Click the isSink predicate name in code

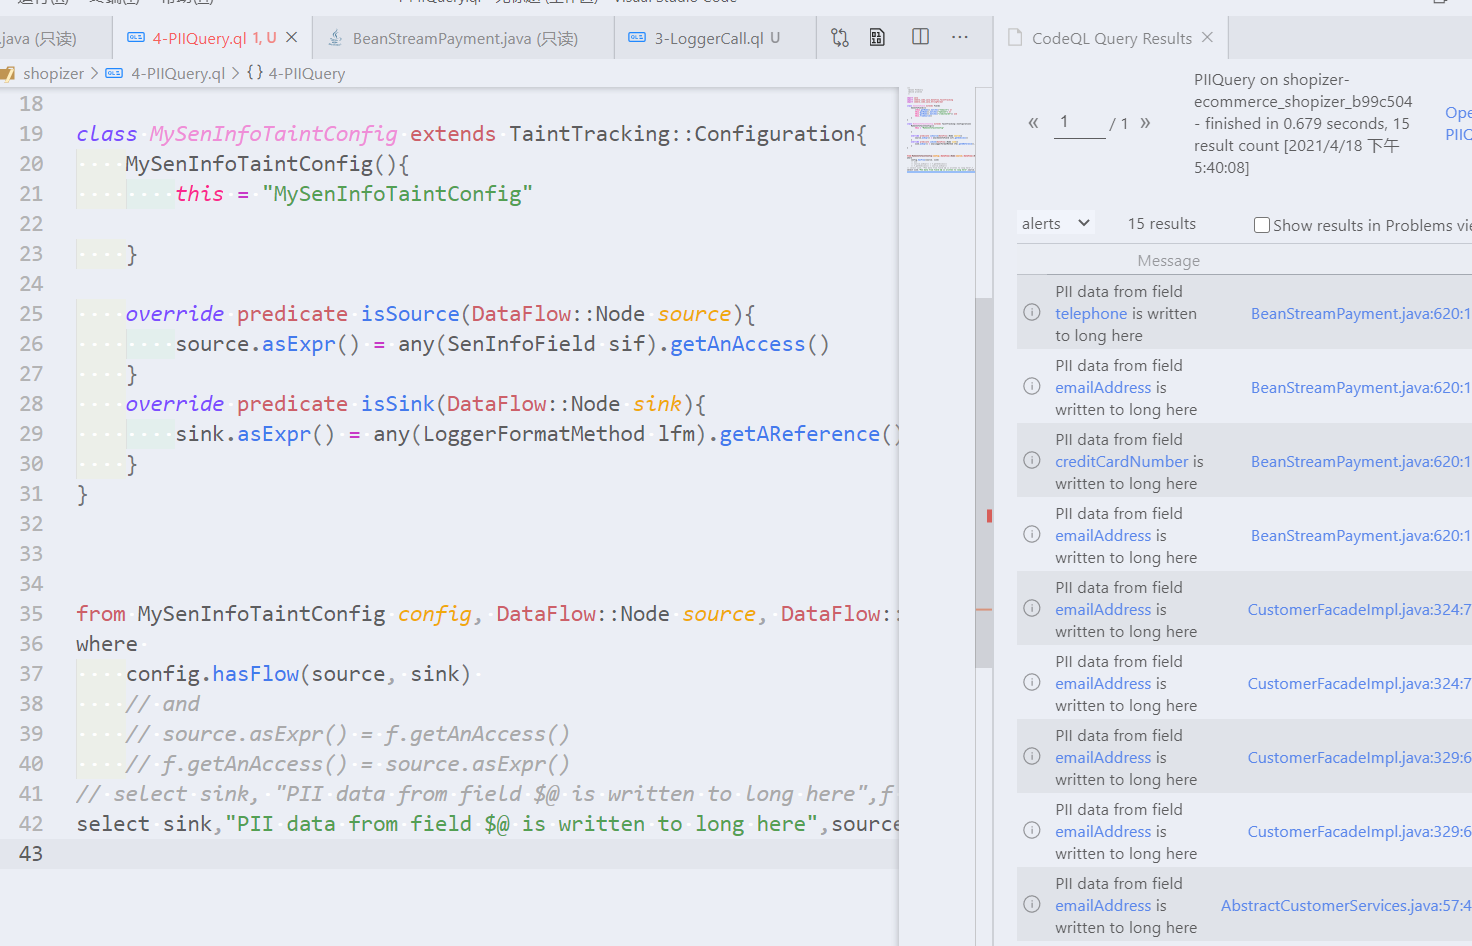click(x=398, y=403)
